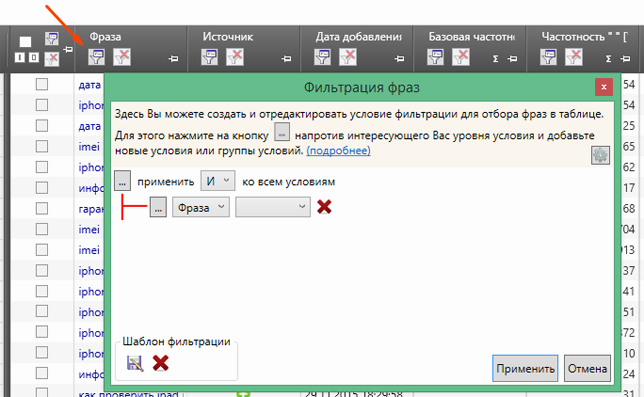Clear filter on Источник column

pos(235,57)
